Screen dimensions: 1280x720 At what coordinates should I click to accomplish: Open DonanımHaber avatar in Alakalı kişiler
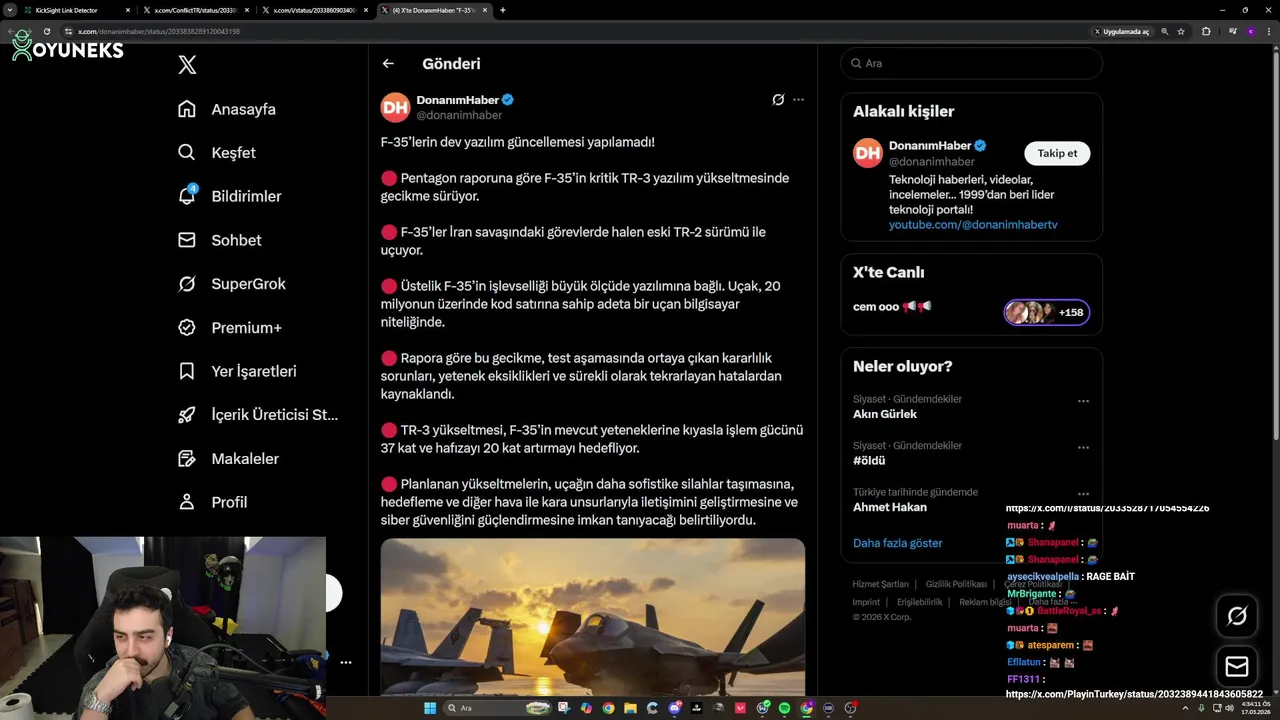coord(868,153)
